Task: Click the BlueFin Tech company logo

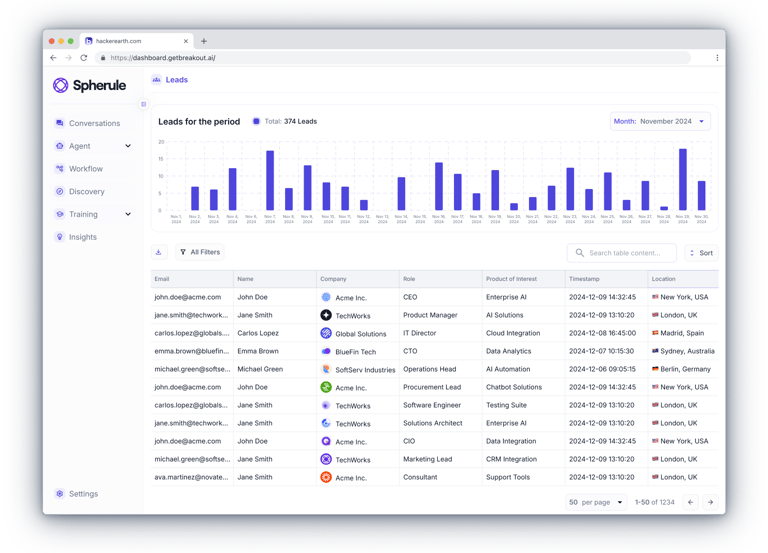Action: [x=326, y=351]
